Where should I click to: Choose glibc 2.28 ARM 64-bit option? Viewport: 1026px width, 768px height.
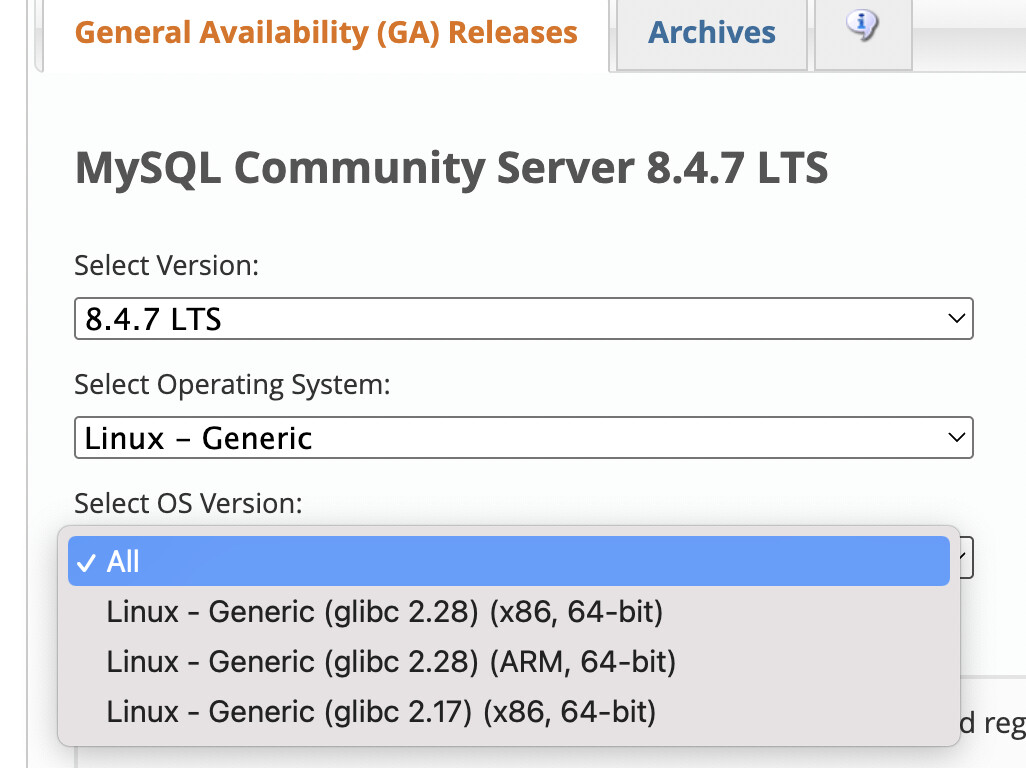[391, 662]
